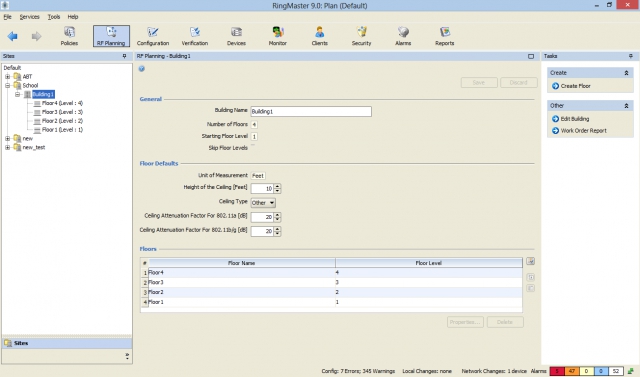The image size is (640, 377).
Task: Increase 802.11b/g ceiling attenuation factor
Action: tap(278, 229)
